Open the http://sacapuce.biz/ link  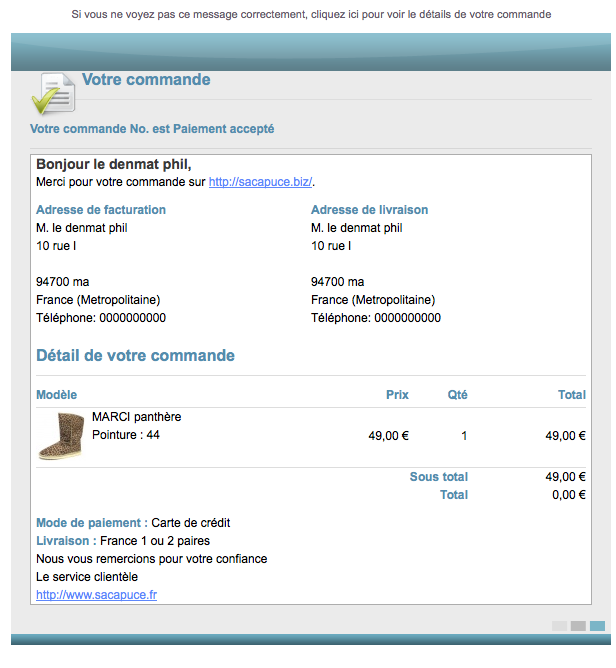[x=260, y=182]
